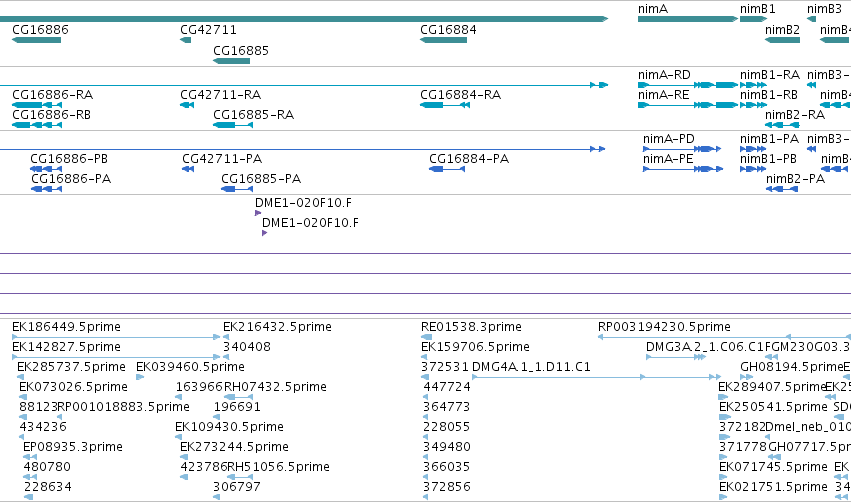Click the CG16886-RA transcript label

click(x=53, y=95)
